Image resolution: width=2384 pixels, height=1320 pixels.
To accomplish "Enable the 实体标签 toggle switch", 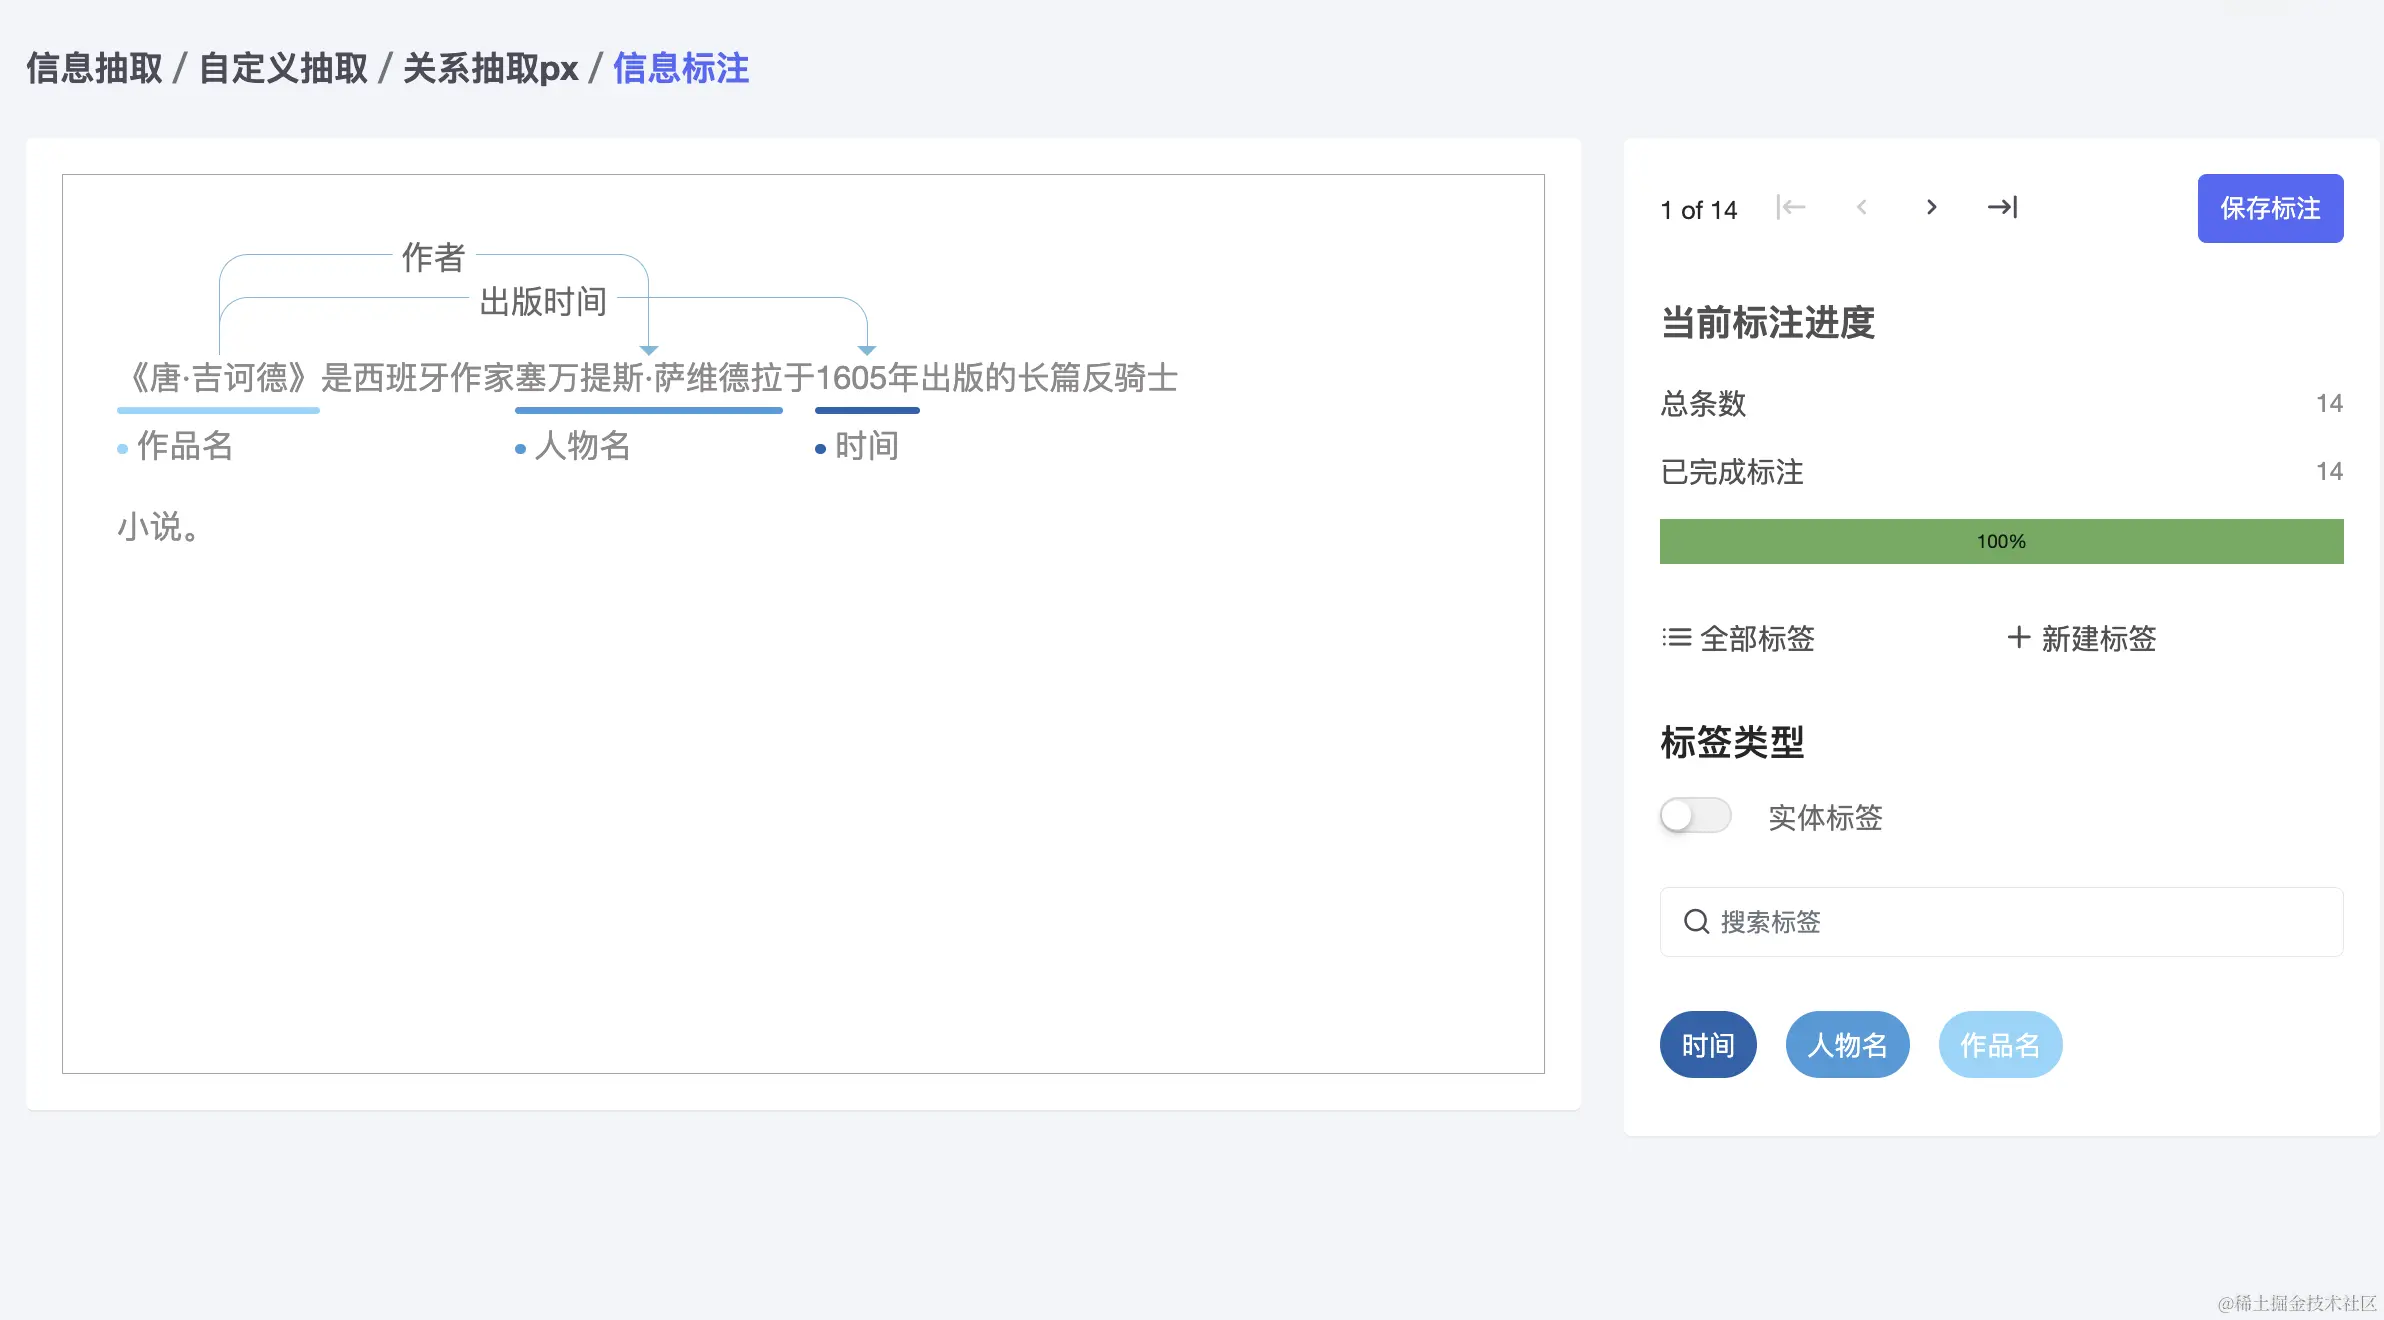I will click(x=1695, y=816).
